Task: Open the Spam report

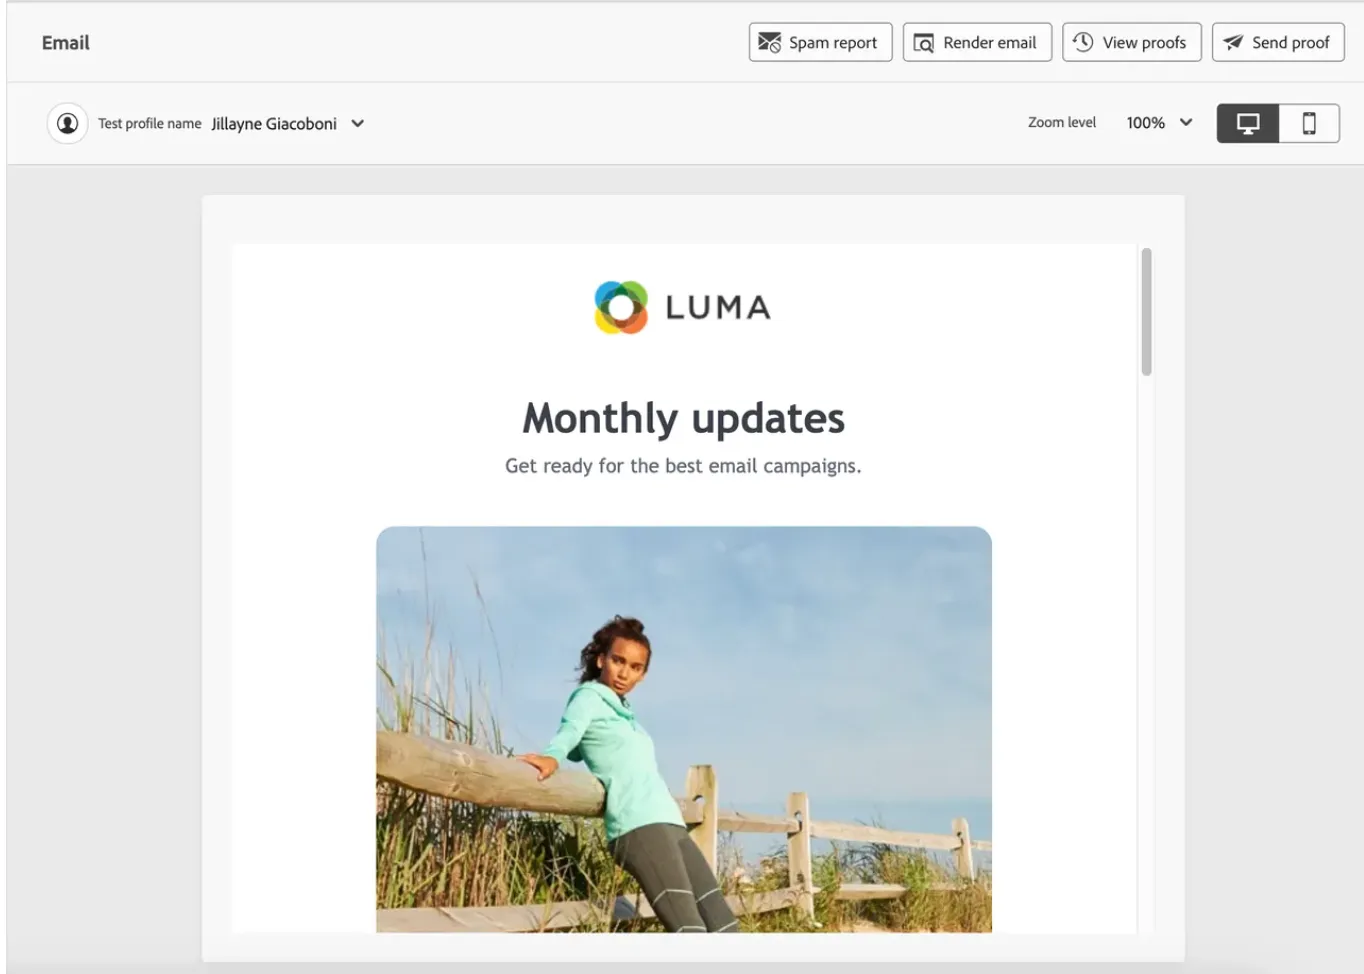Action: [820, 42]
